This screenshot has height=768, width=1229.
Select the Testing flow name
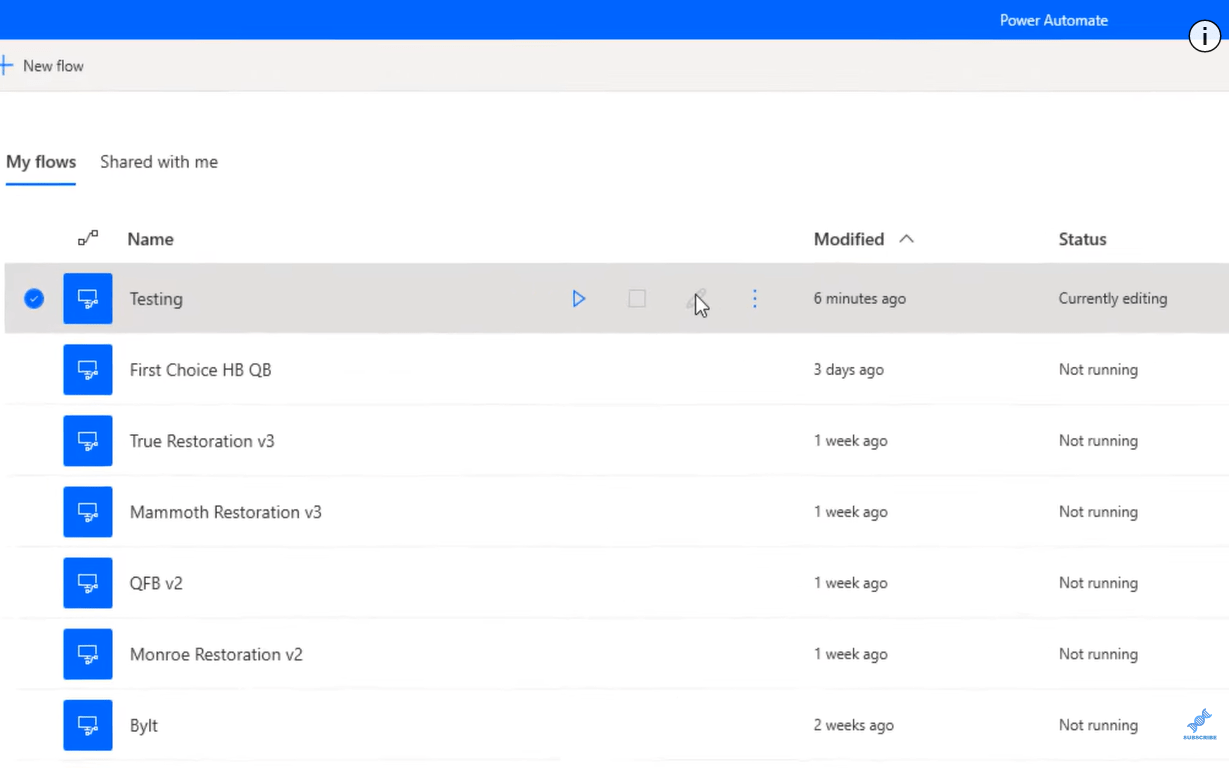click(156, 299)
